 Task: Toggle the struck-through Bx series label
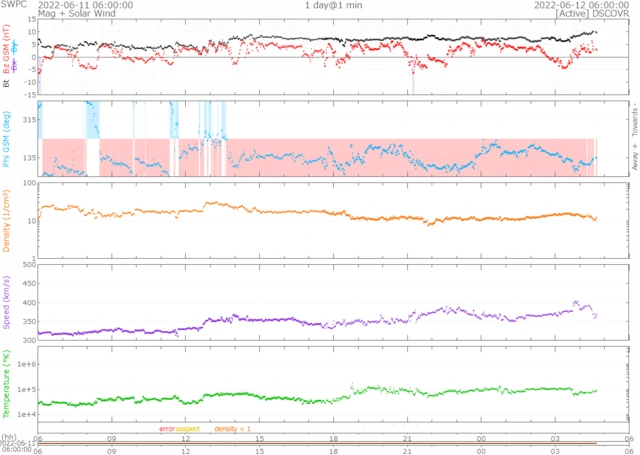pos(15,65)
